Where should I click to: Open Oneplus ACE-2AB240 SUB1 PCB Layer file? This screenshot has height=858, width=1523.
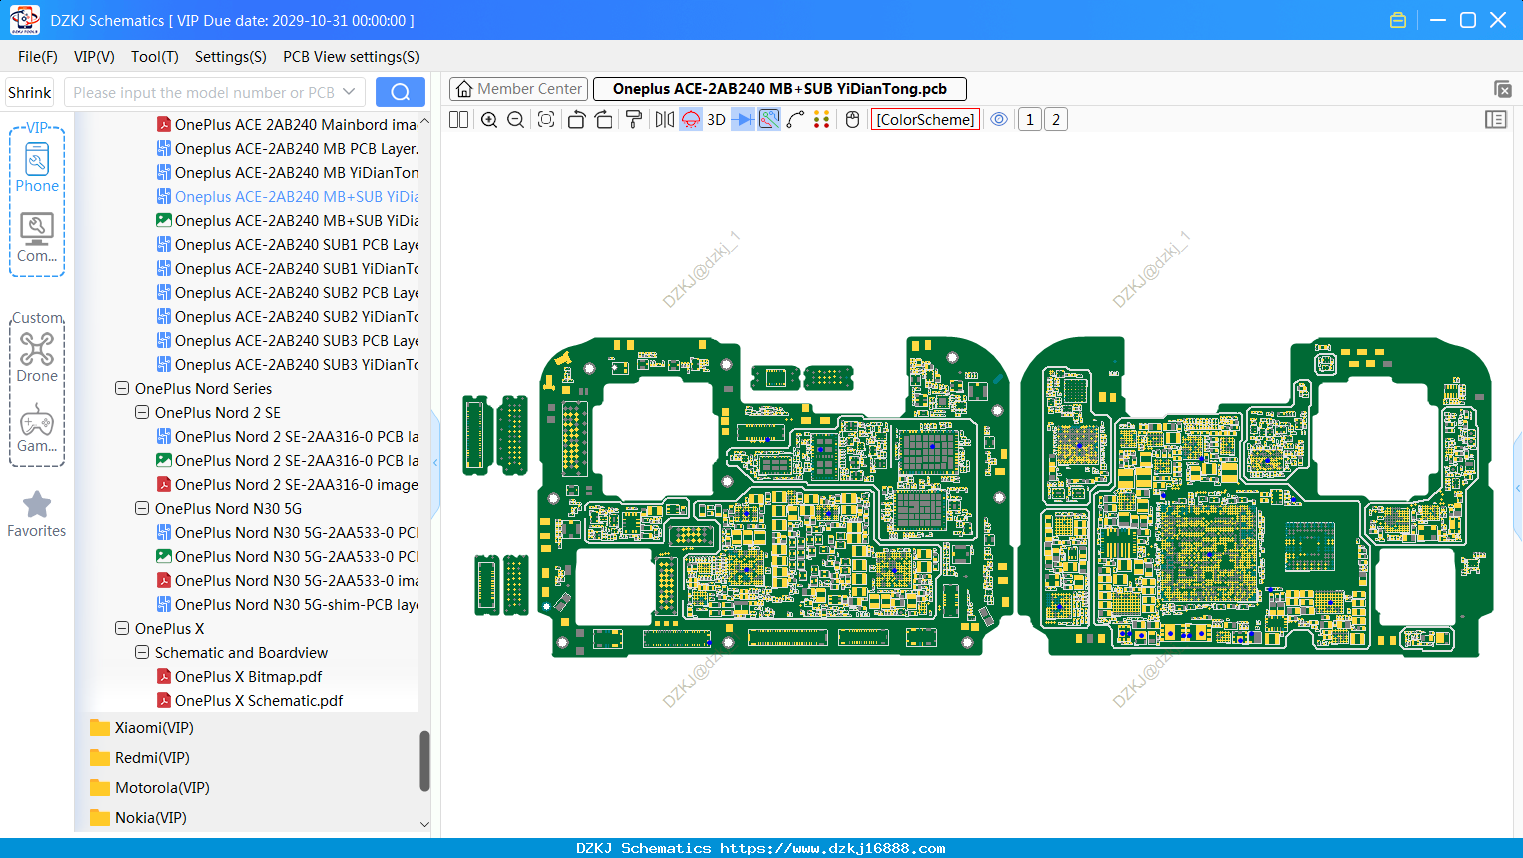pyautogui.click(x=287, y=244)
